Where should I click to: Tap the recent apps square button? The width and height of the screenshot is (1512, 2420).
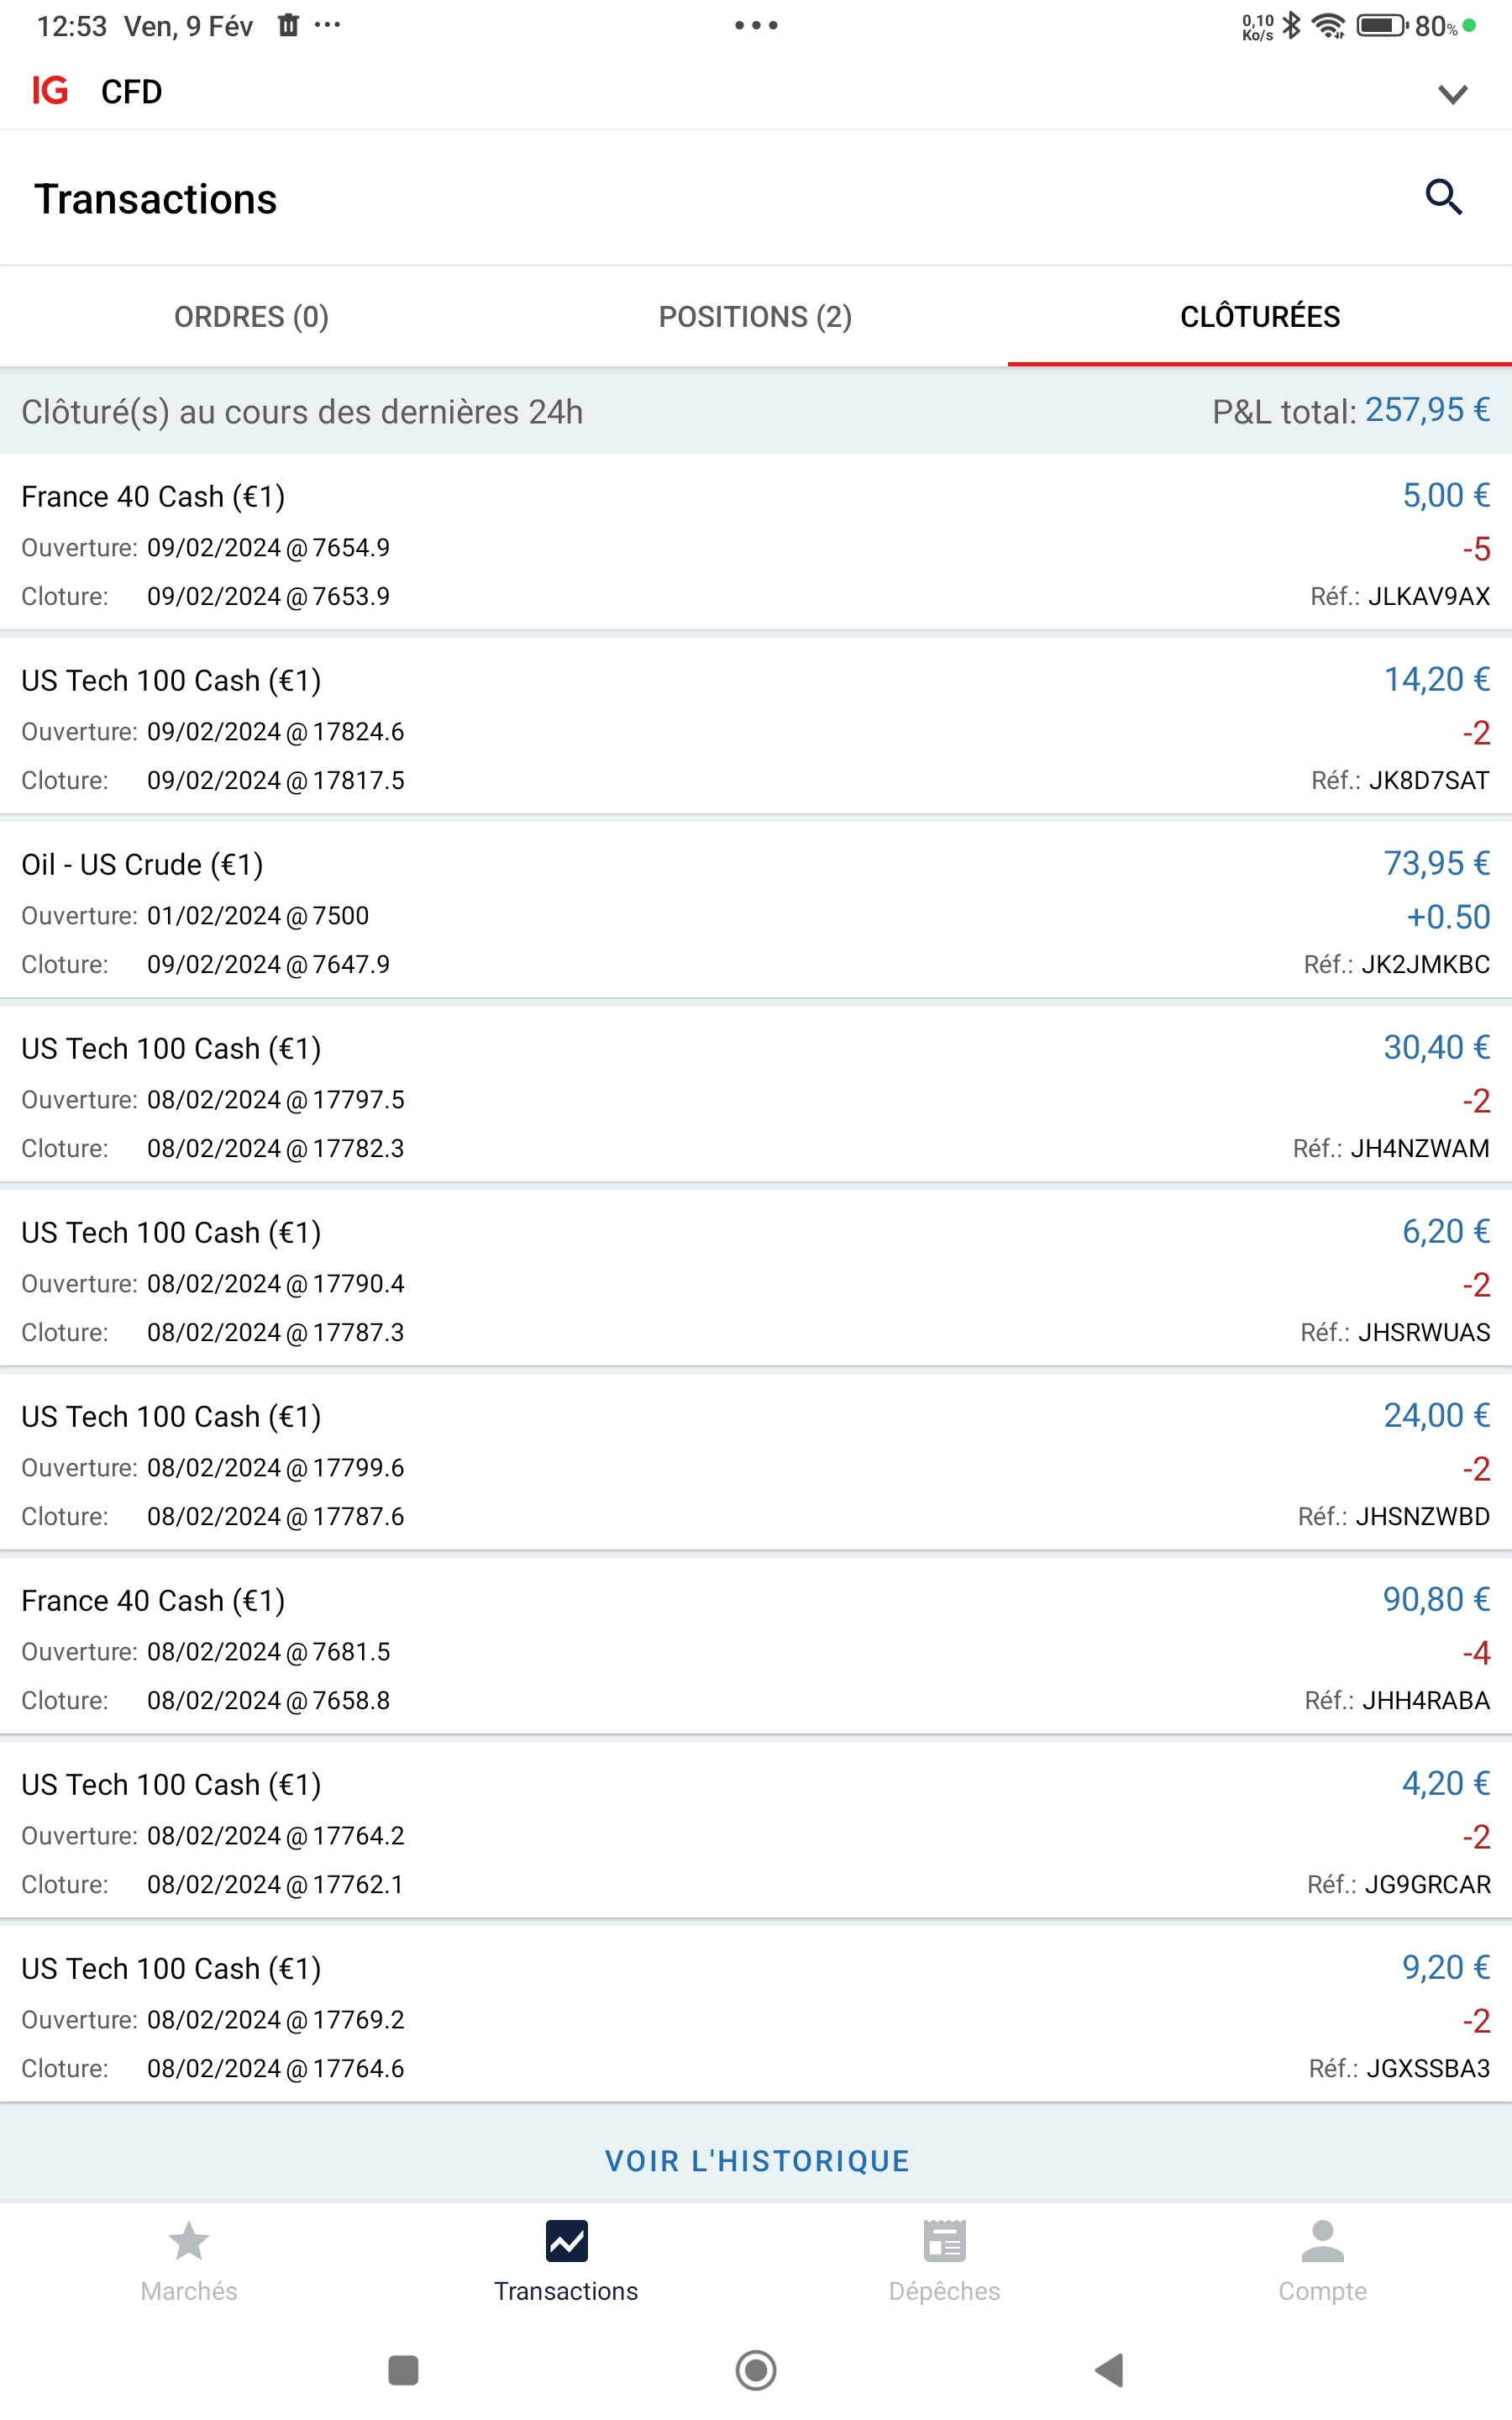coord(403,2369)
